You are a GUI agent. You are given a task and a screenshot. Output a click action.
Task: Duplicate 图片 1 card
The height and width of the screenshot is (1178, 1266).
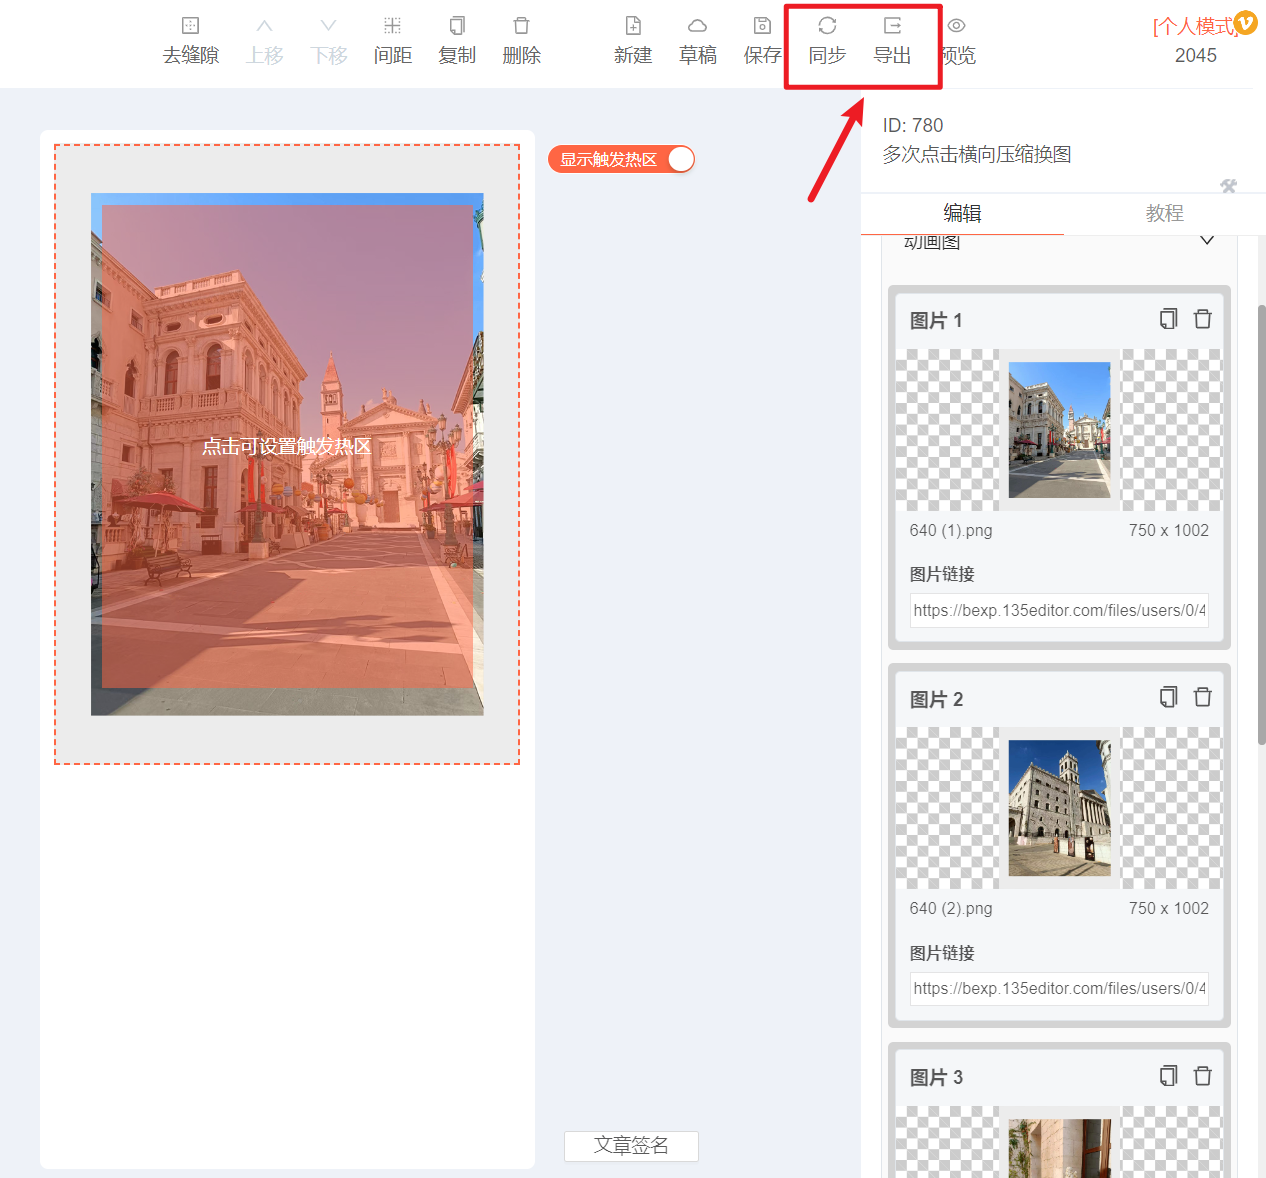(1168, 319)
